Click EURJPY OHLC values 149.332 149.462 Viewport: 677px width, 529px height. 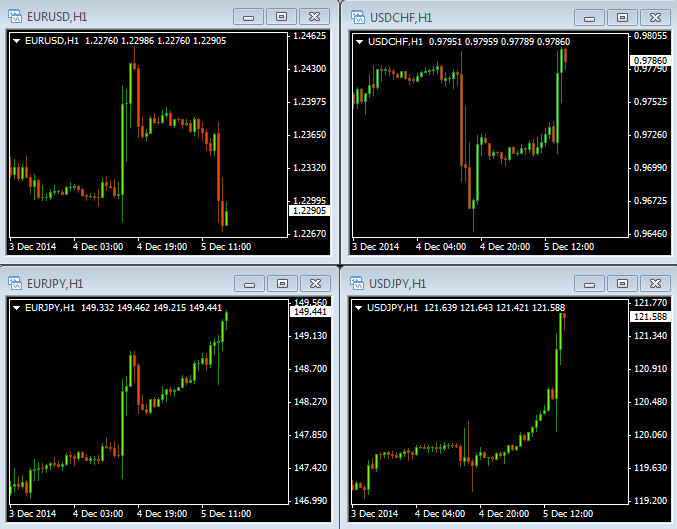[116, 308]
